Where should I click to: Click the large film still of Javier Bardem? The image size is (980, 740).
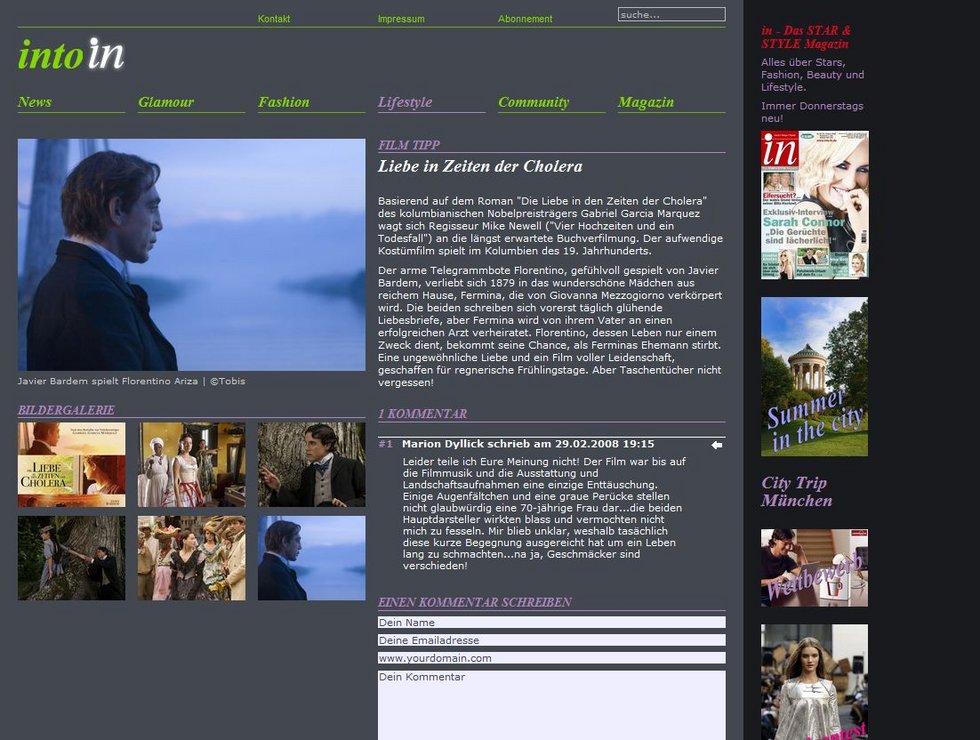click(x=191, y=254)
